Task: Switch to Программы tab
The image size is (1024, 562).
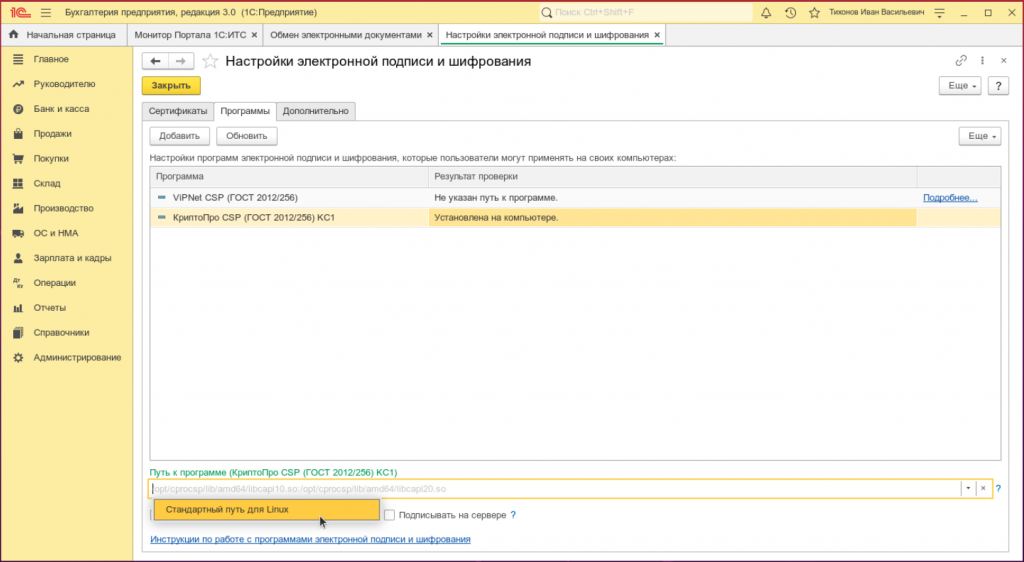Action: pos(245,111)
